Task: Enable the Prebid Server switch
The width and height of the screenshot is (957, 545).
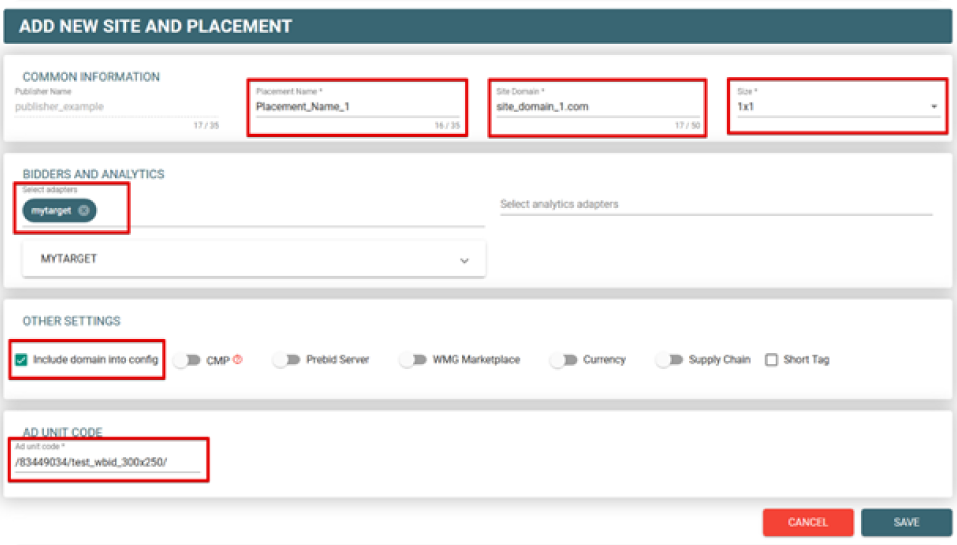Action: tap(287, 359)
